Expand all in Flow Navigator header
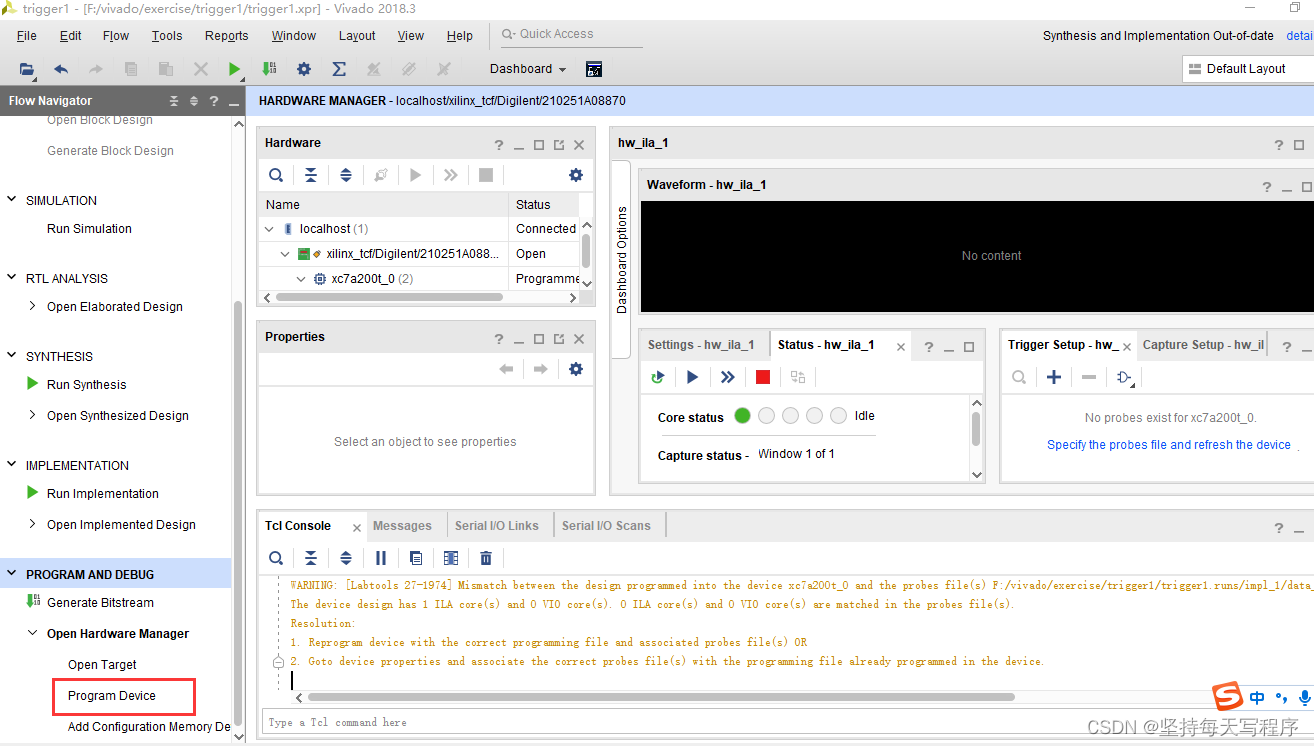This screenshot has height=746, width=1314. click(x=194, y=101)
